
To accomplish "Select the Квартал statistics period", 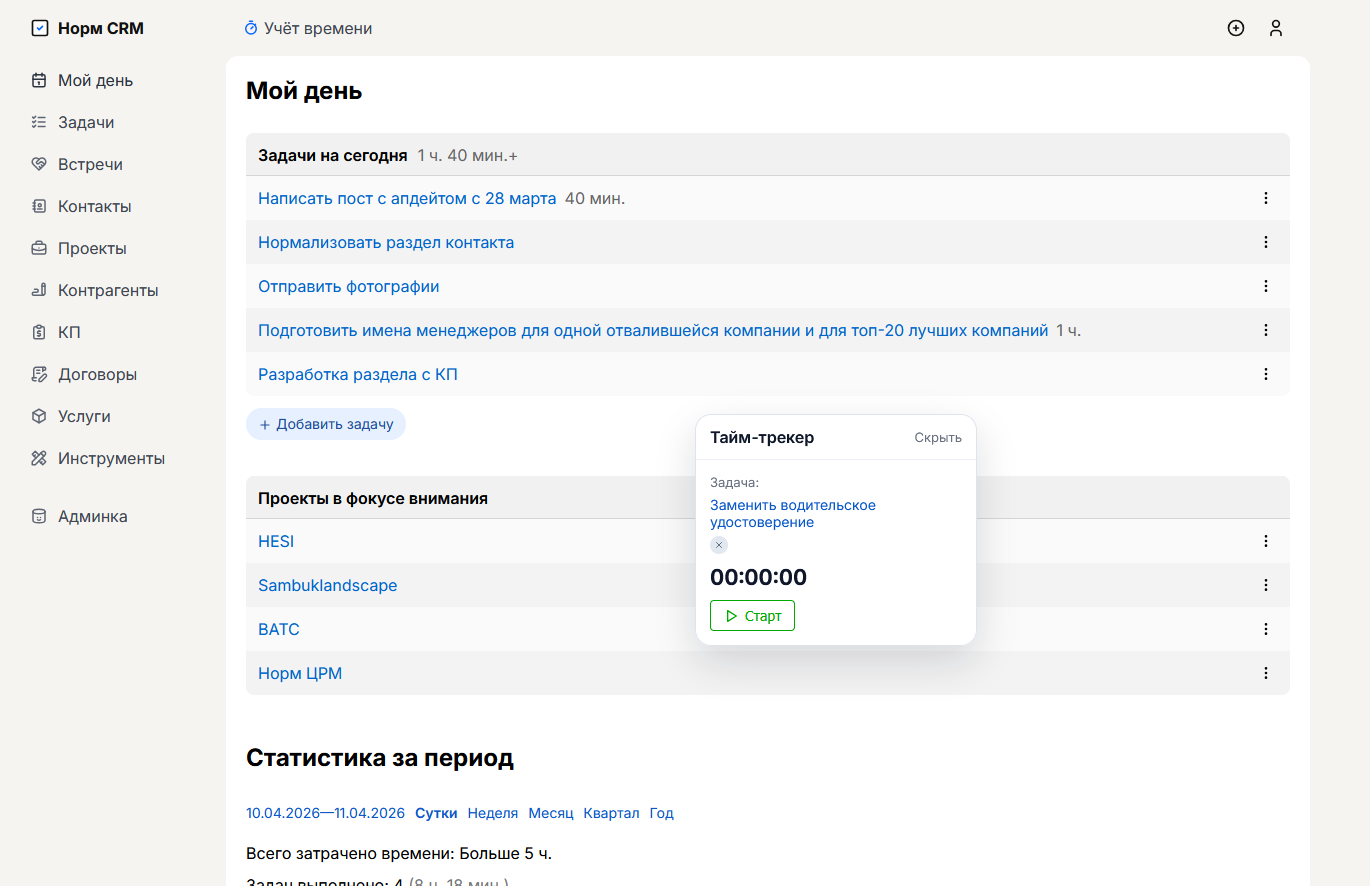I will pyautogui.click(x=611, y=813).
